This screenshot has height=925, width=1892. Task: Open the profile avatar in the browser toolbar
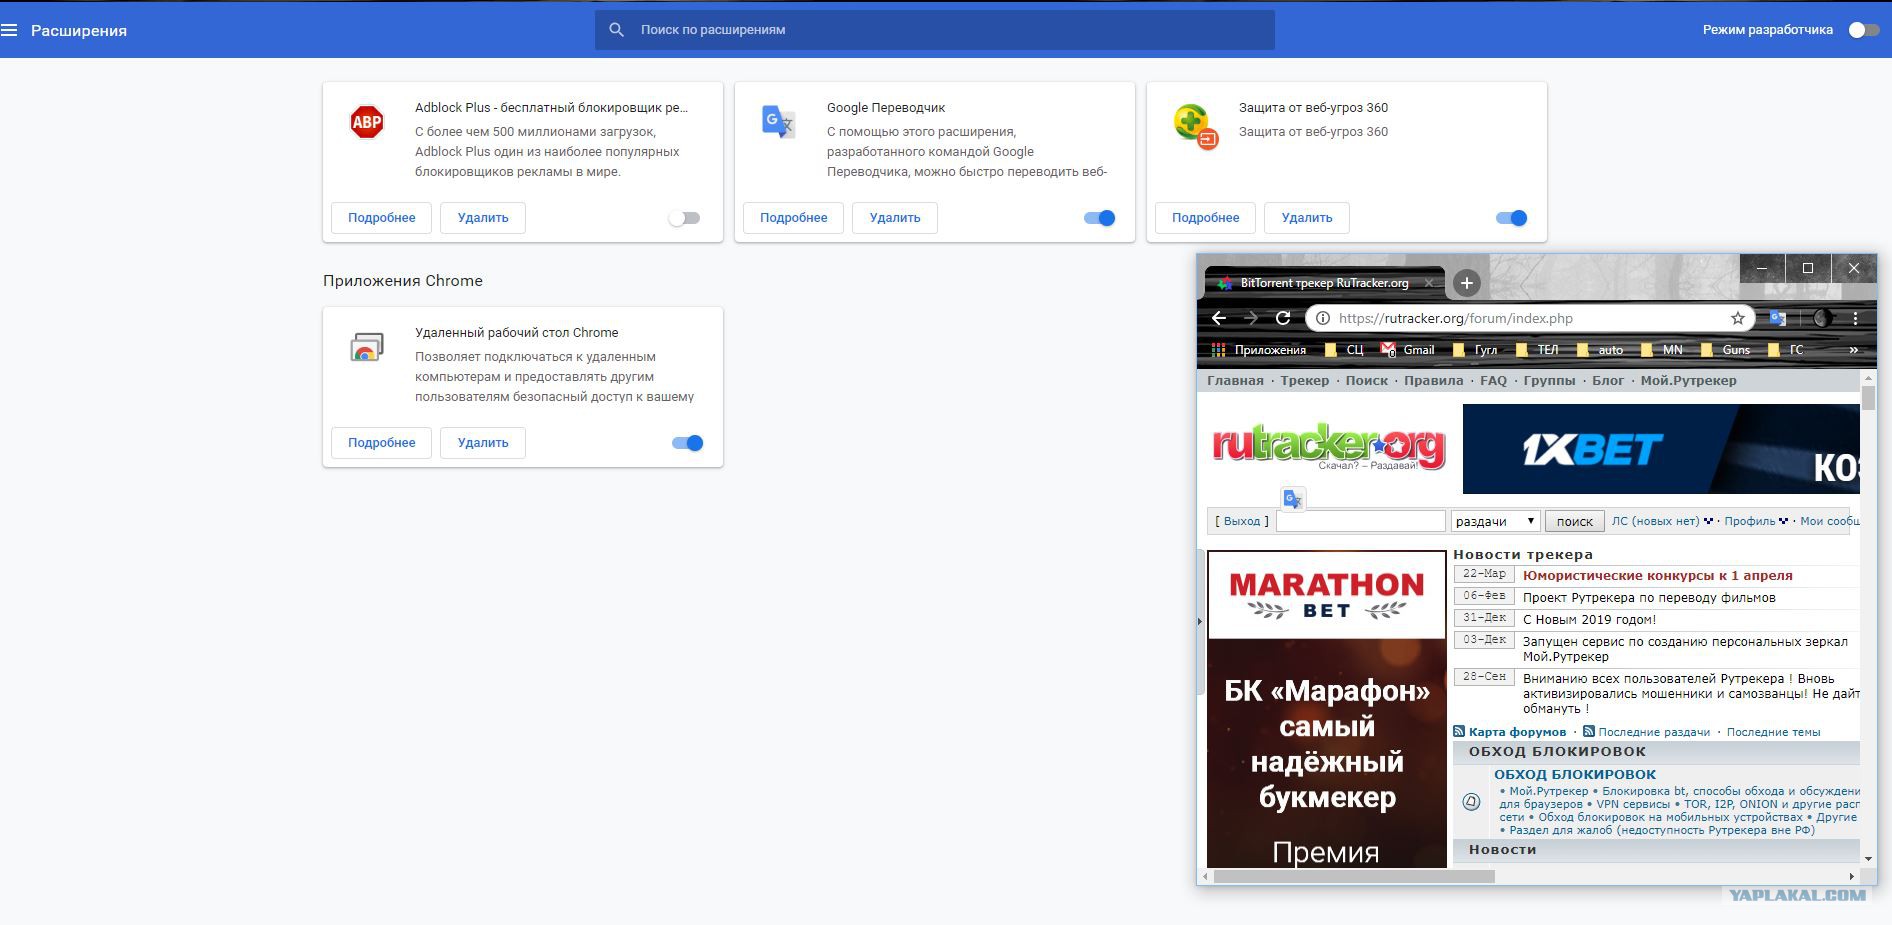(1823, 318)
